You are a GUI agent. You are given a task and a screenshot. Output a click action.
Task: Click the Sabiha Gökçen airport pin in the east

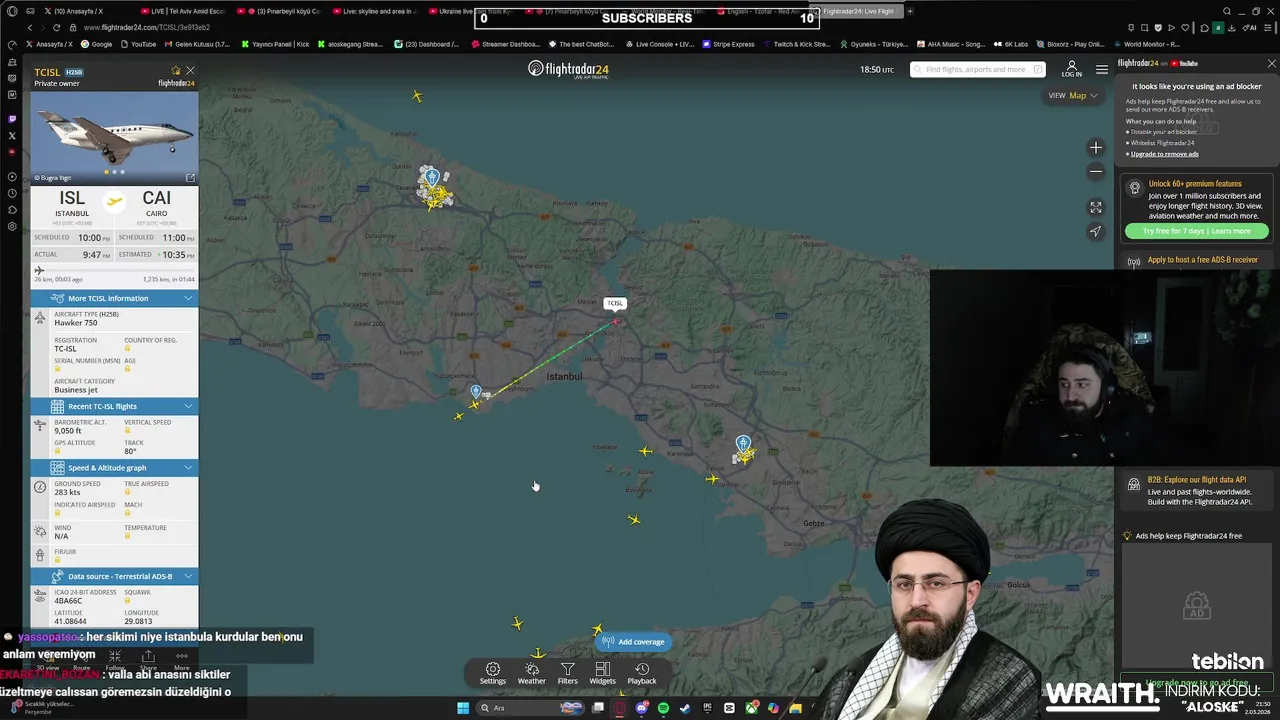[743, 443]
